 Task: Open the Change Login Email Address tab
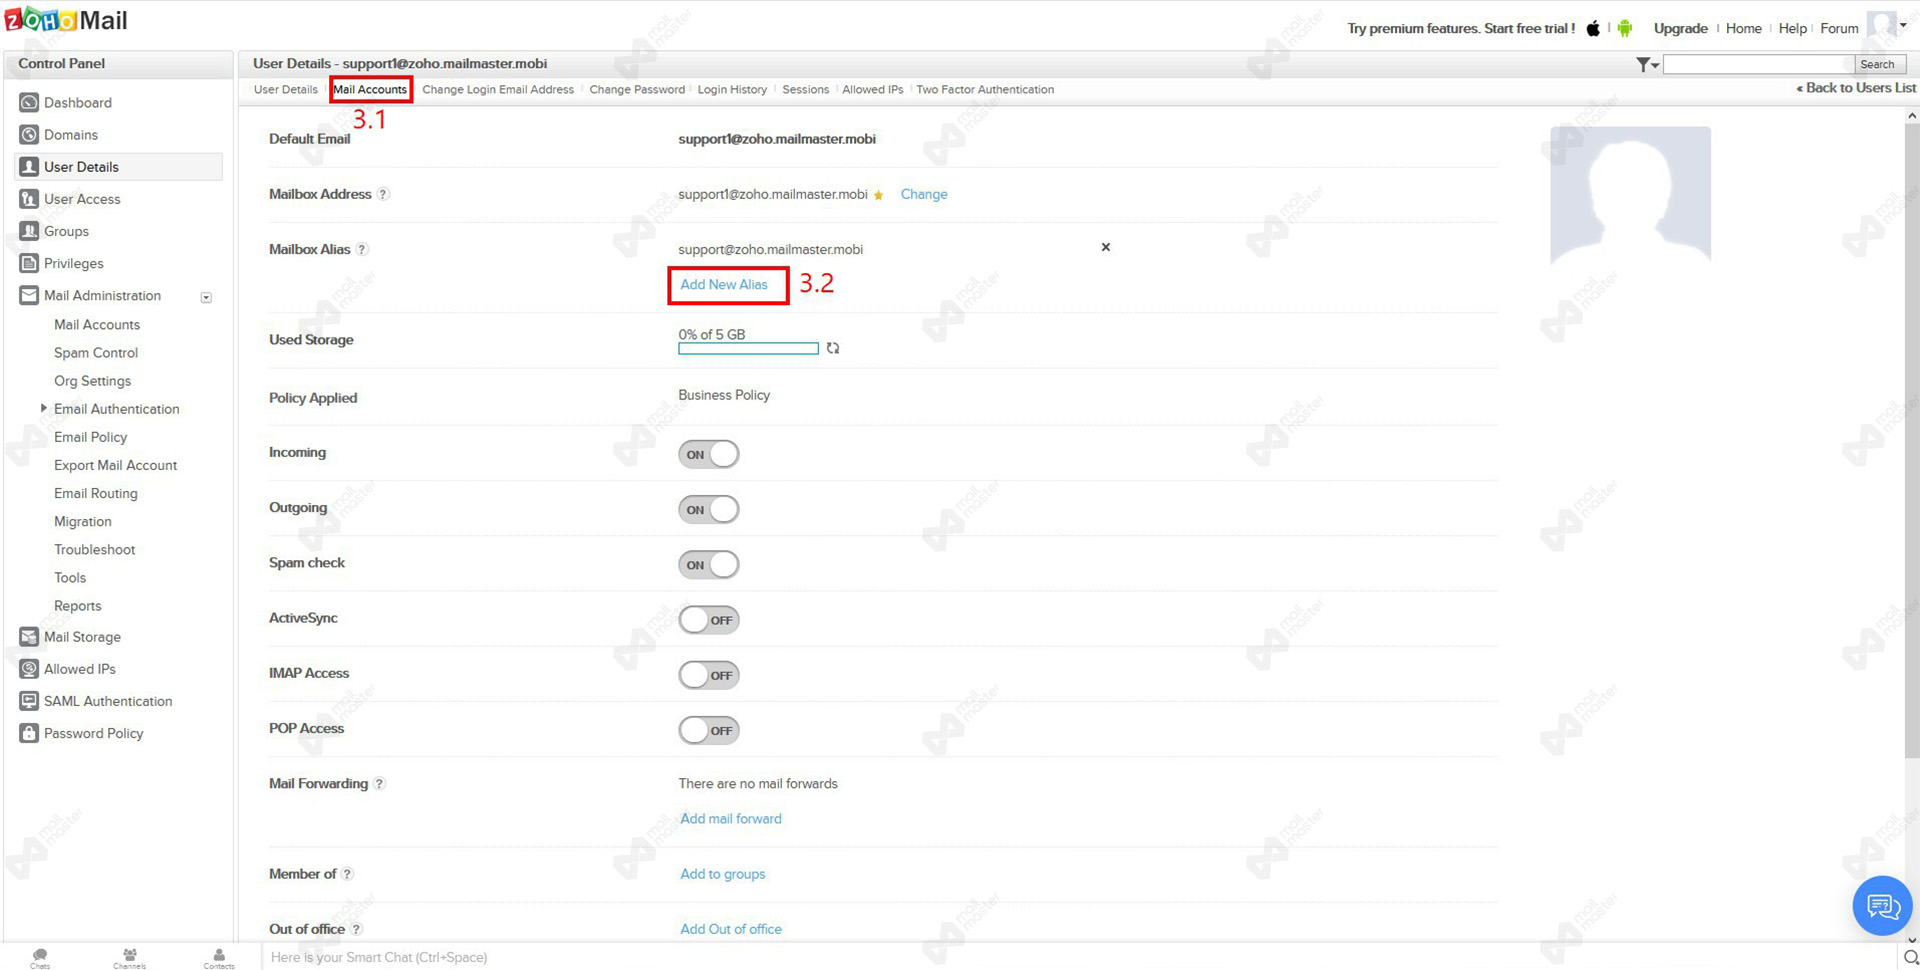point(498,89)
